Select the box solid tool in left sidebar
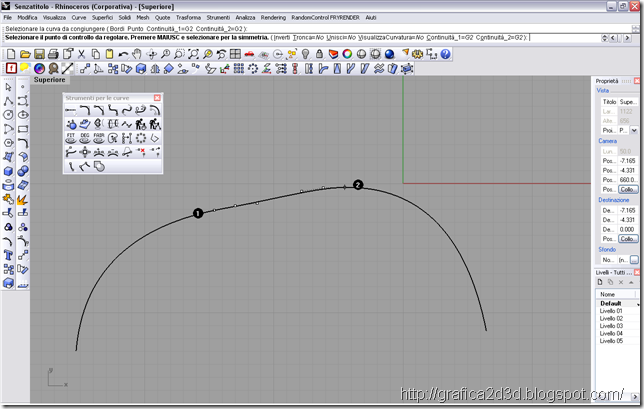Image resolution: width=644 pixels, height=409 pixels. point(8,171)
